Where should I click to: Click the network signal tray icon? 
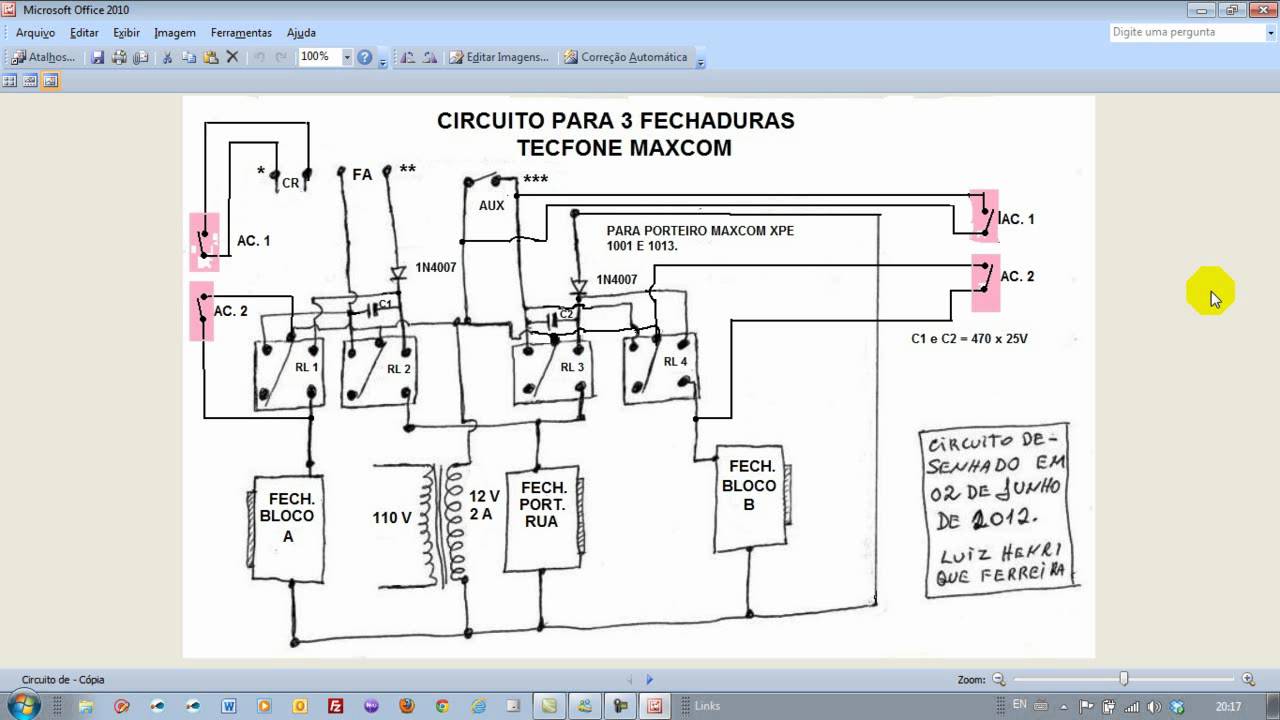click(1132, 706)
